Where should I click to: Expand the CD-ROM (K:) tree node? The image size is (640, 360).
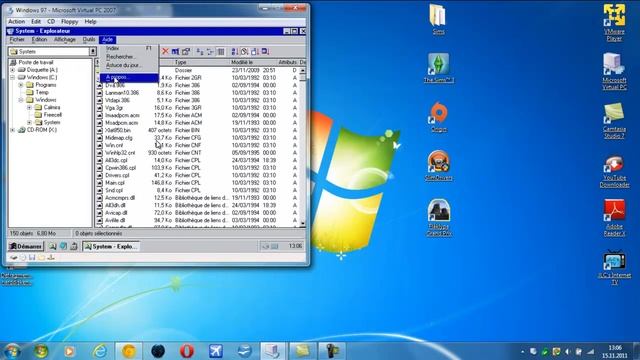coord(13,130)
